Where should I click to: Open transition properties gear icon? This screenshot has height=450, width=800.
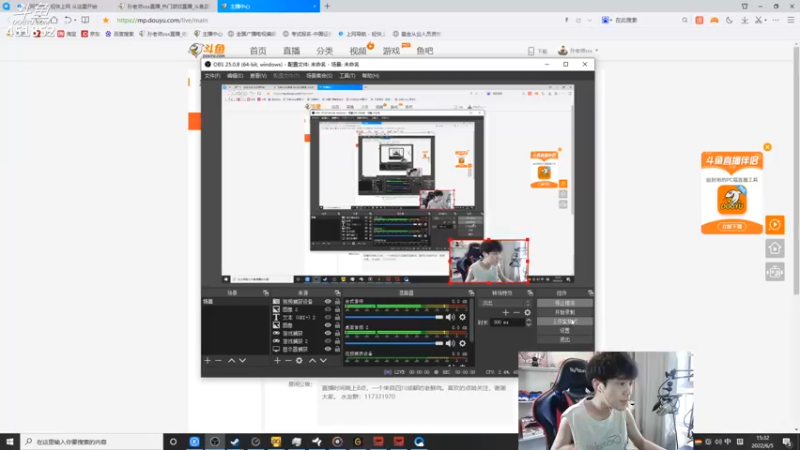pos(528,312)
